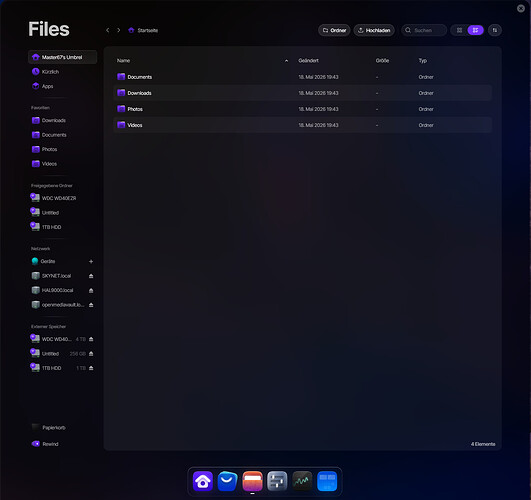Open Photos favorite in the sidebar
This screenshot has height=500, width=531.
click(x=62, y=149)
